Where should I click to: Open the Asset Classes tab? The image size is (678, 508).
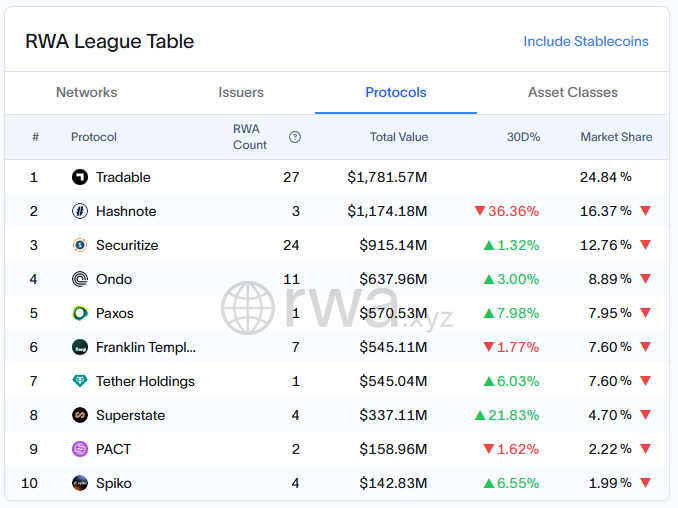click(x=572, y=92)
